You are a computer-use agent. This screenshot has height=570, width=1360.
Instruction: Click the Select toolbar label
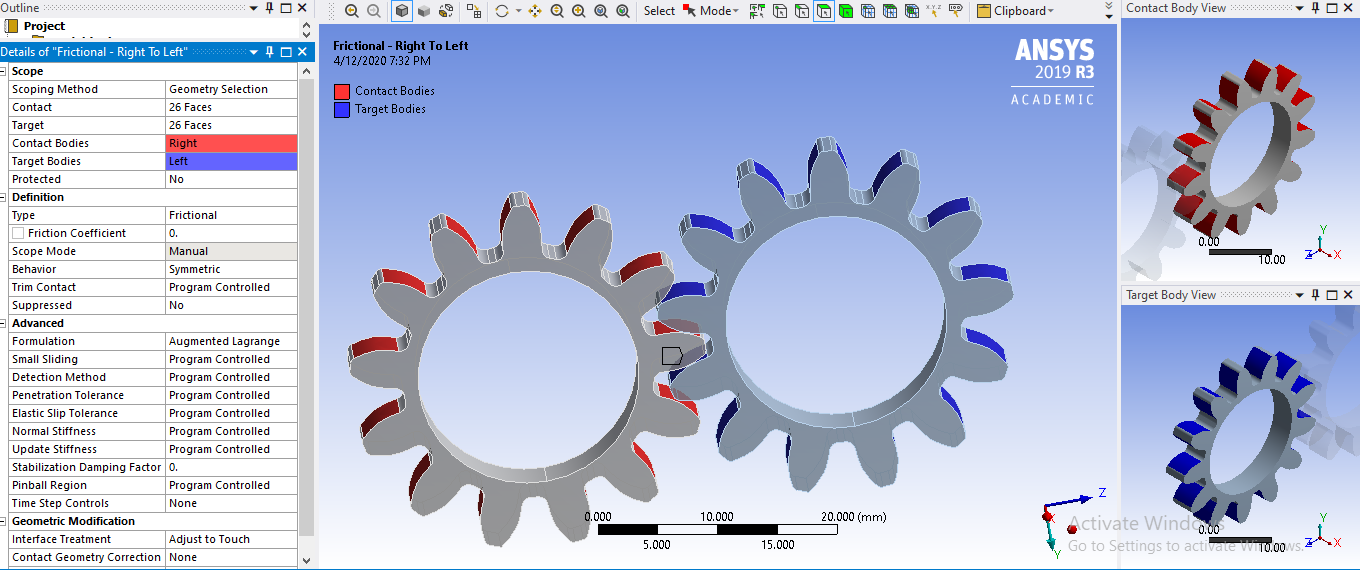pos(659,11)
